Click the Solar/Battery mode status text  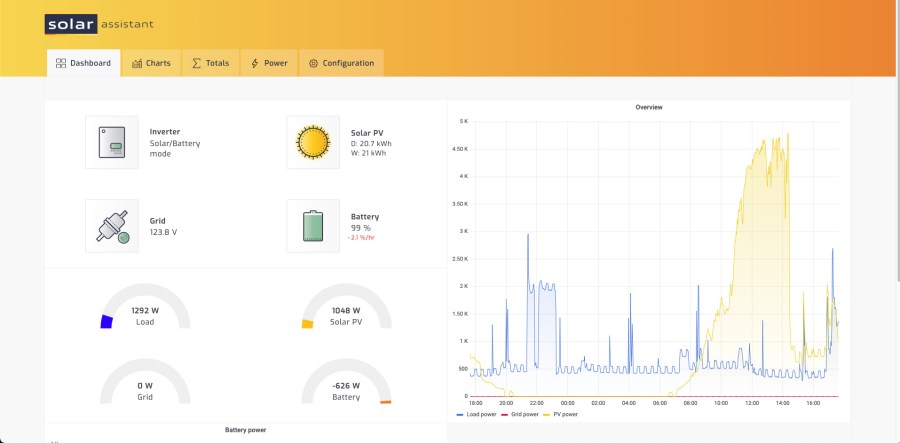click(175, 149)
